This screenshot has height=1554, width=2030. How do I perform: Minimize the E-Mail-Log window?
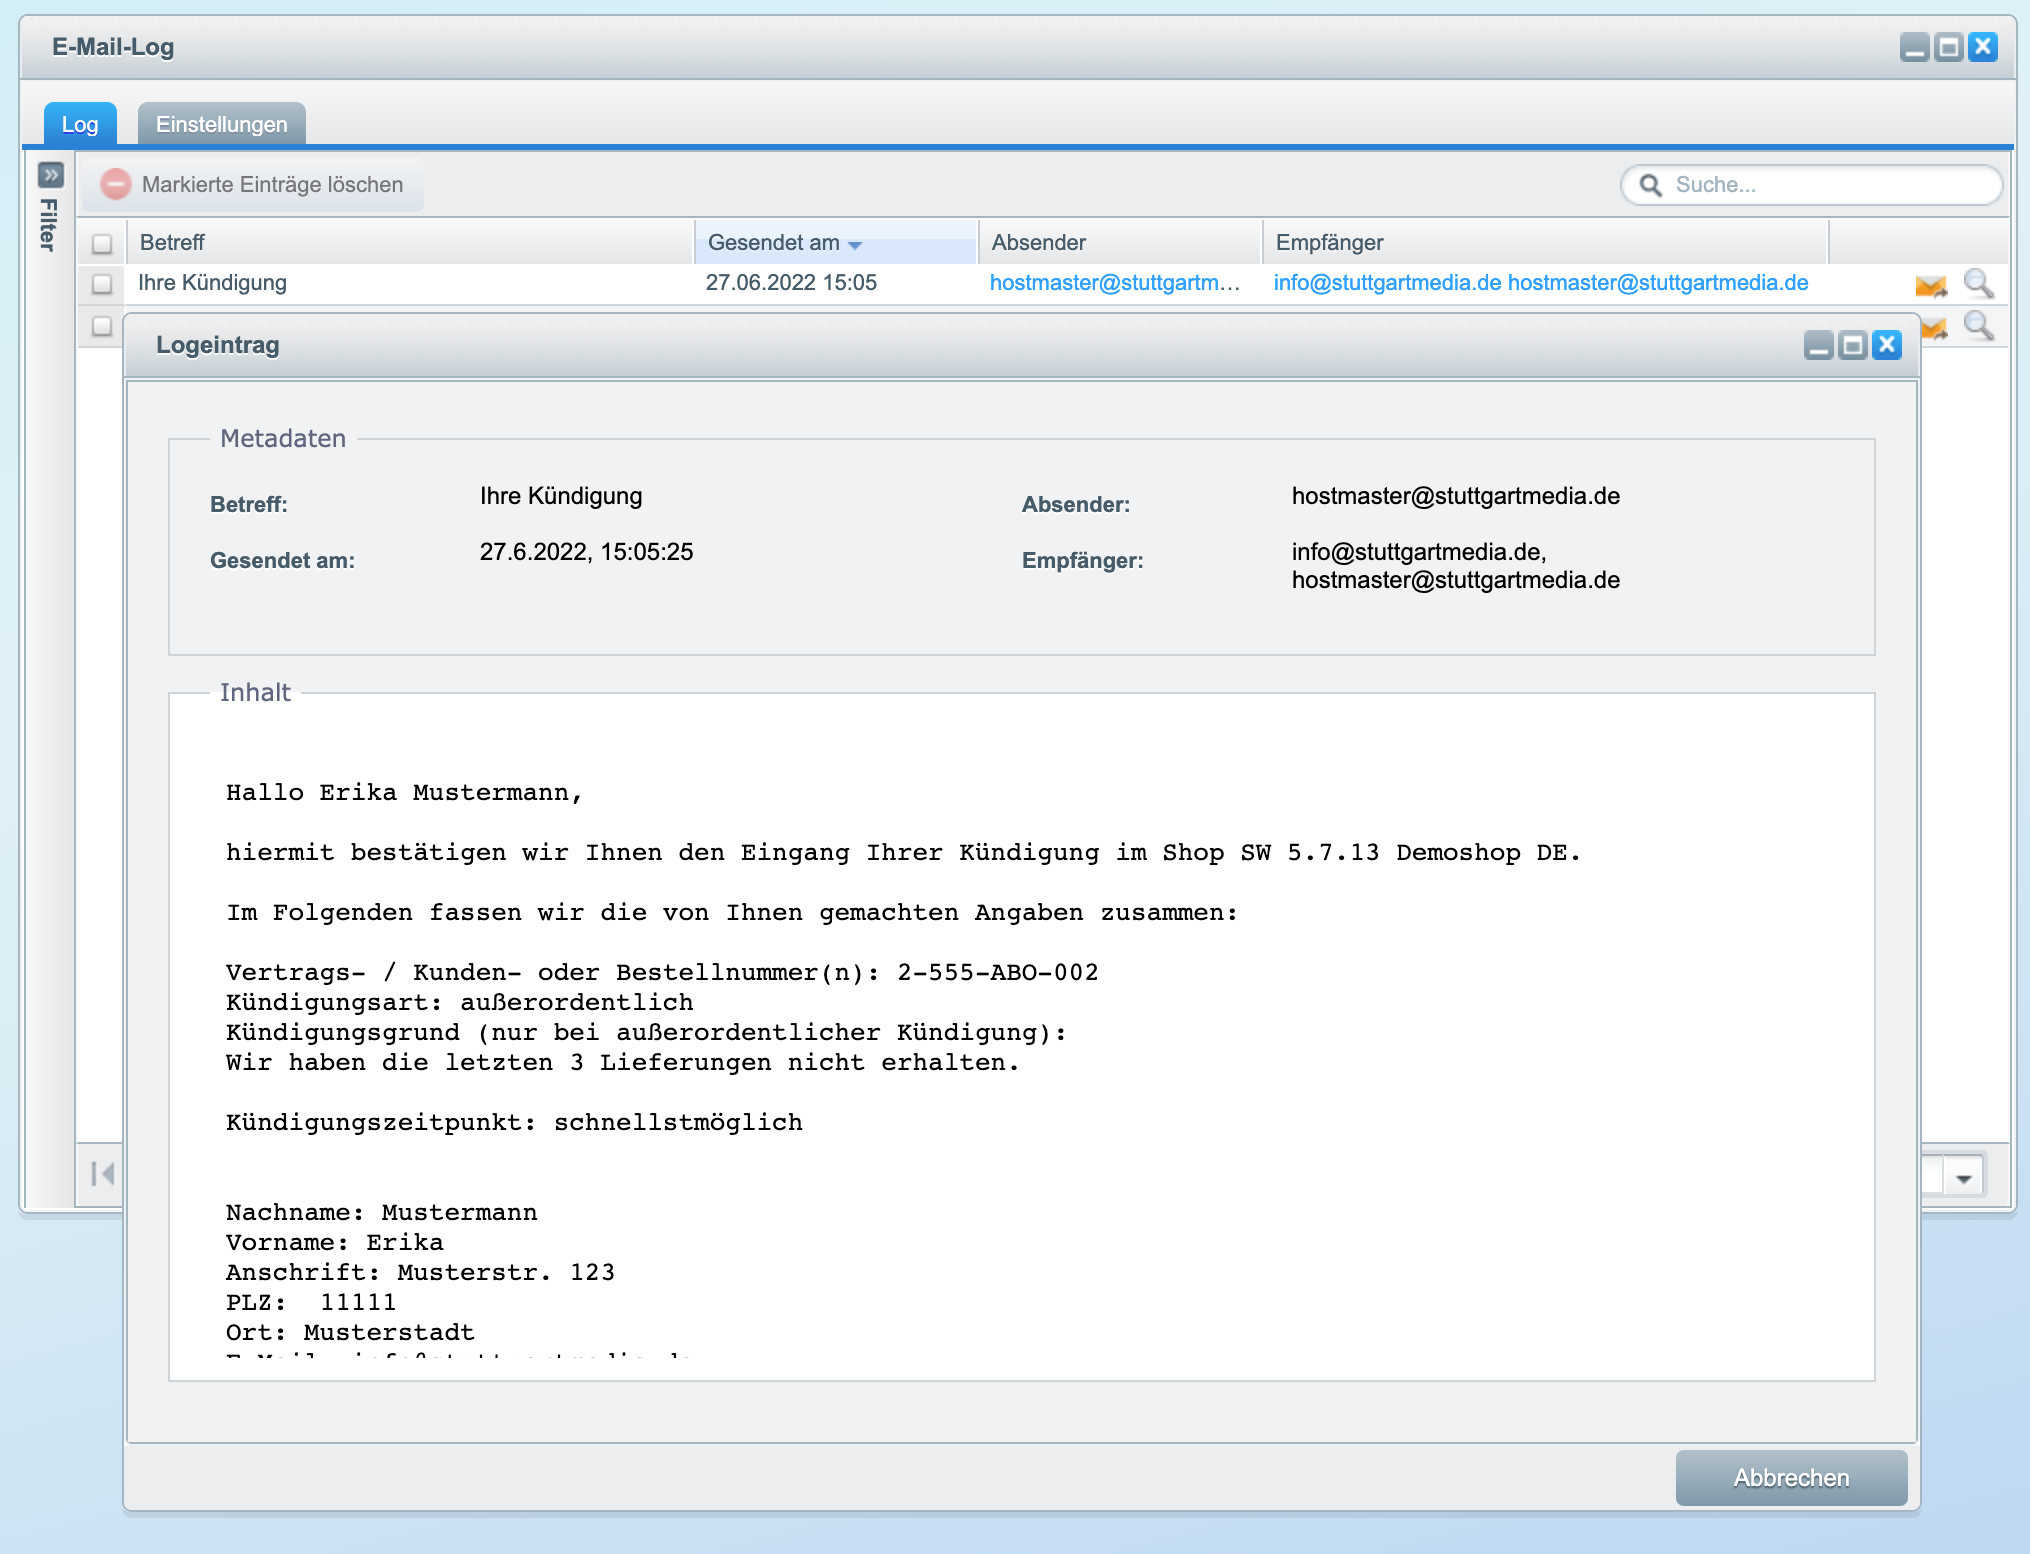pyautogui.click(x=1915, y=47)
